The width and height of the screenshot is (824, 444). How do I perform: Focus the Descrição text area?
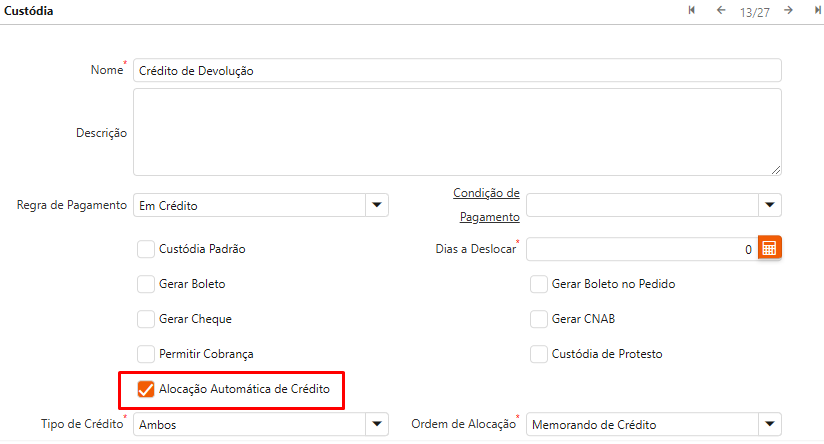pyautogui.click(x=457, y=132)
